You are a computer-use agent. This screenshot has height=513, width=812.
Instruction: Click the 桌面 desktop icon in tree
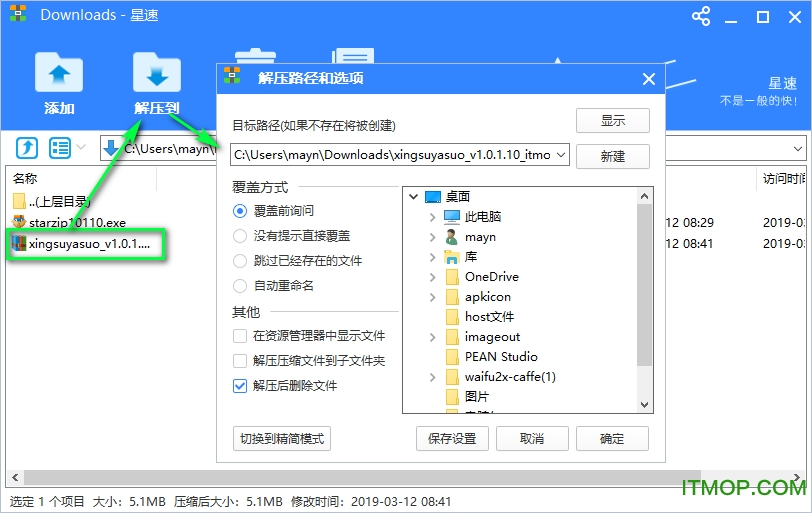coord(432,197)
